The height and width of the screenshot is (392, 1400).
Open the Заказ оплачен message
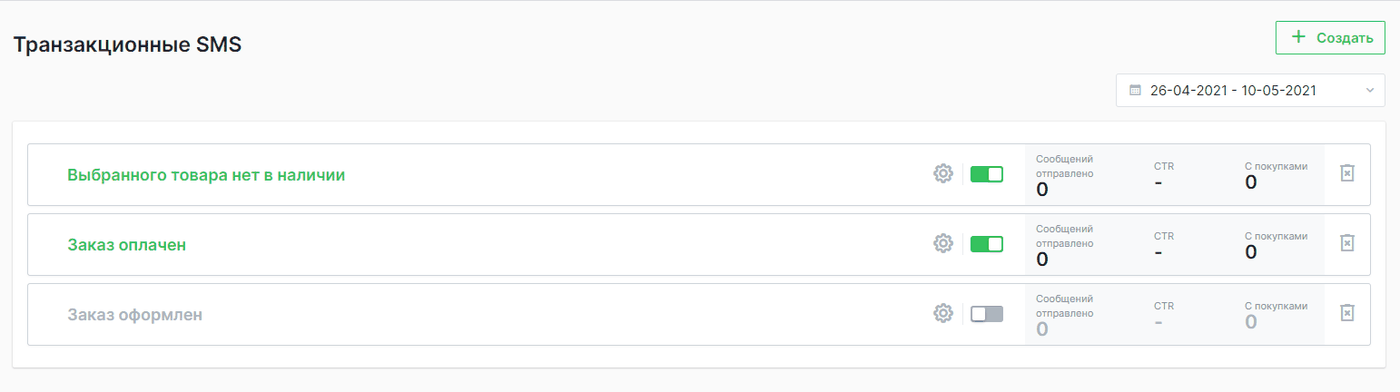(127, 243)
